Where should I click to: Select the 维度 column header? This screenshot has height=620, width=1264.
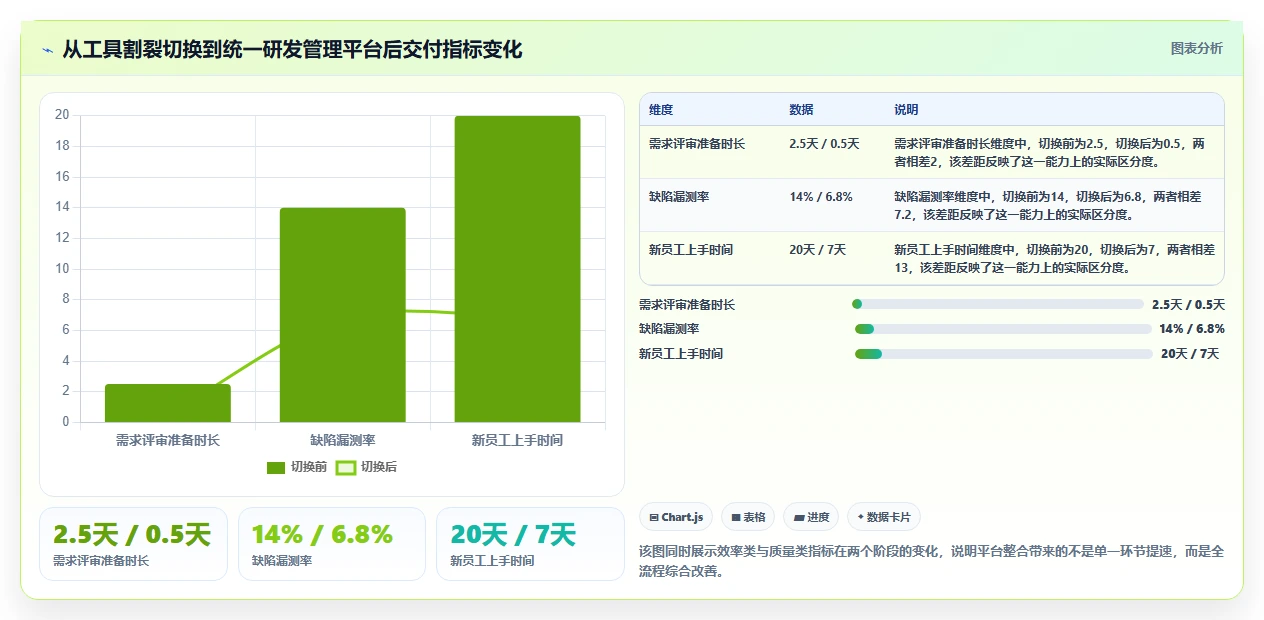pyautogui.click(x=661, y=110)
